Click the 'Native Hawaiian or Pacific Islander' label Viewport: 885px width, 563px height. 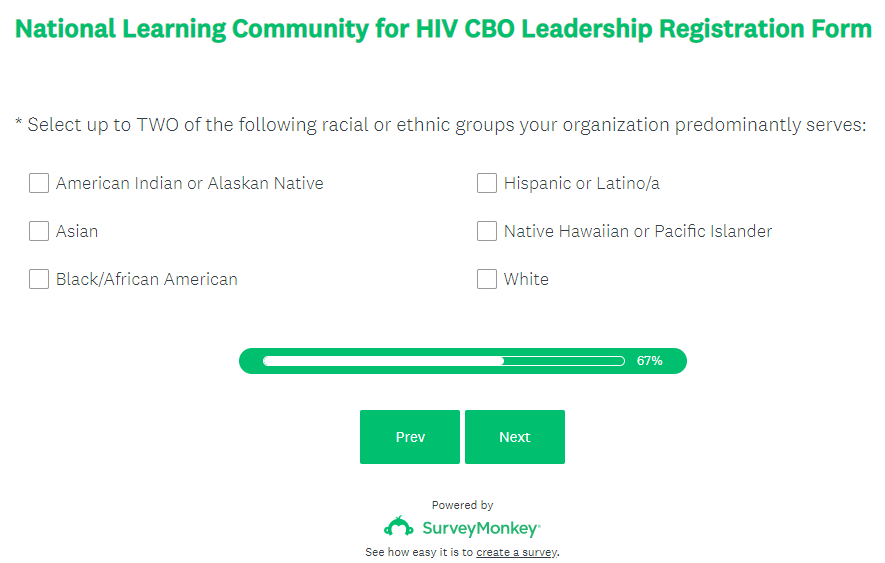tap(638, 231)
